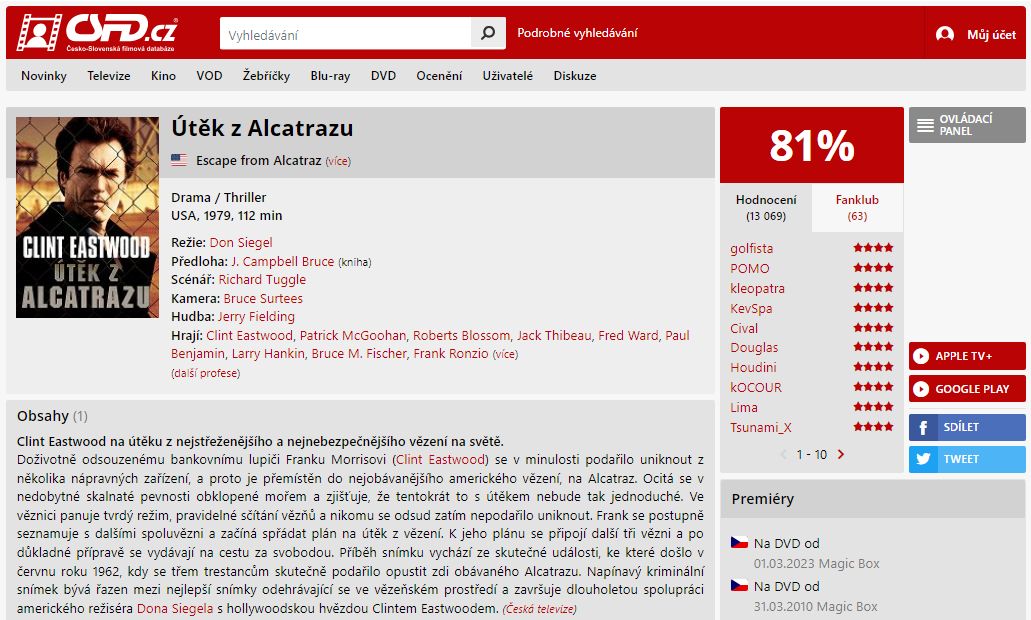Click the magnifier search icon button
Viewport: 1031px width, 620px height.
point(488,33)
